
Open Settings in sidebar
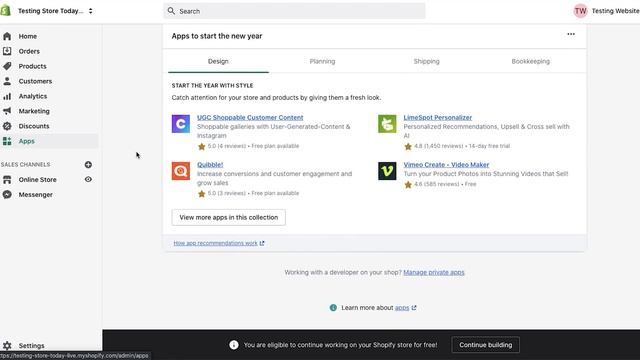[x=31, y=346]
